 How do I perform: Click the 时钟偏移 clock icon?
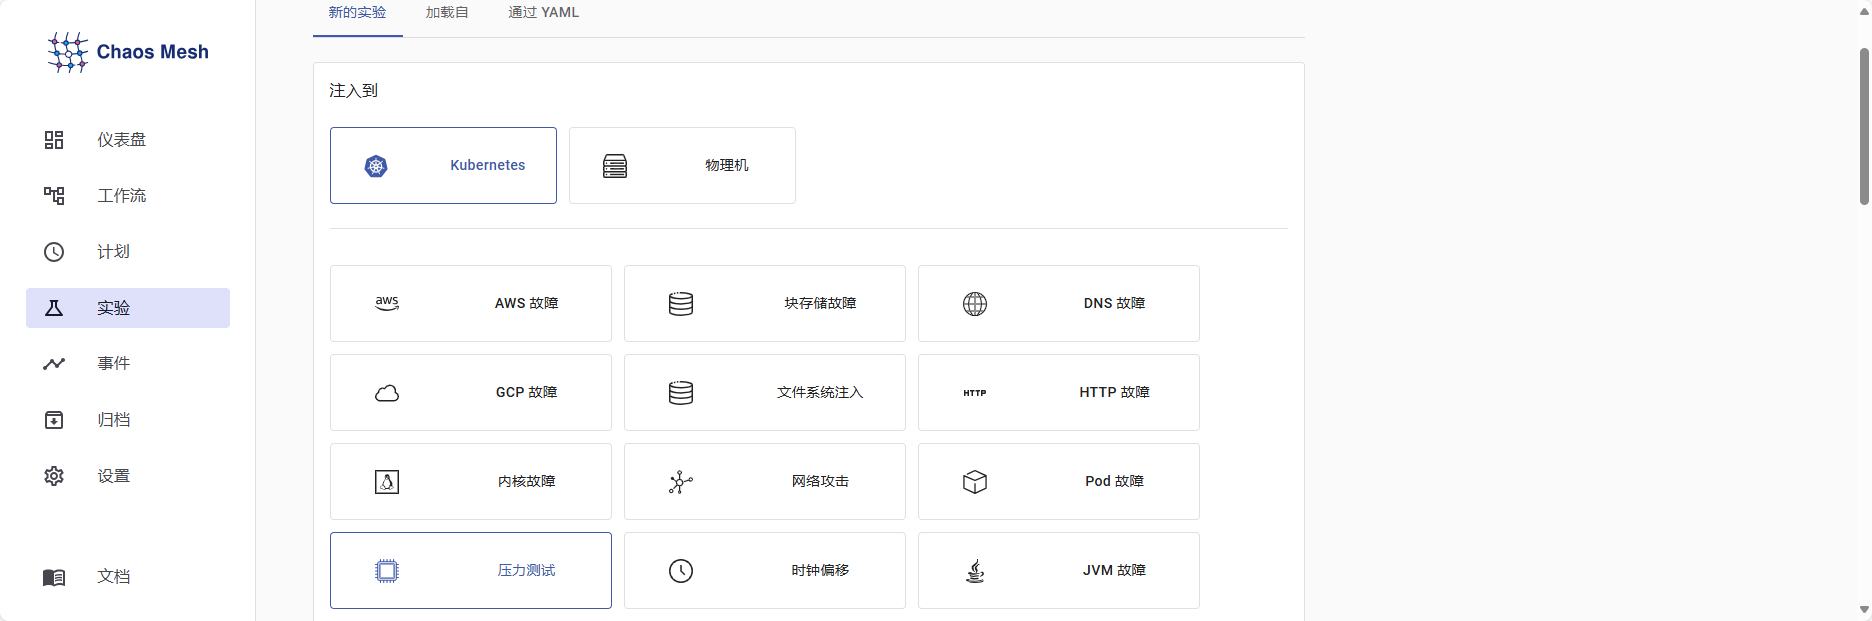tap(681, 571)
